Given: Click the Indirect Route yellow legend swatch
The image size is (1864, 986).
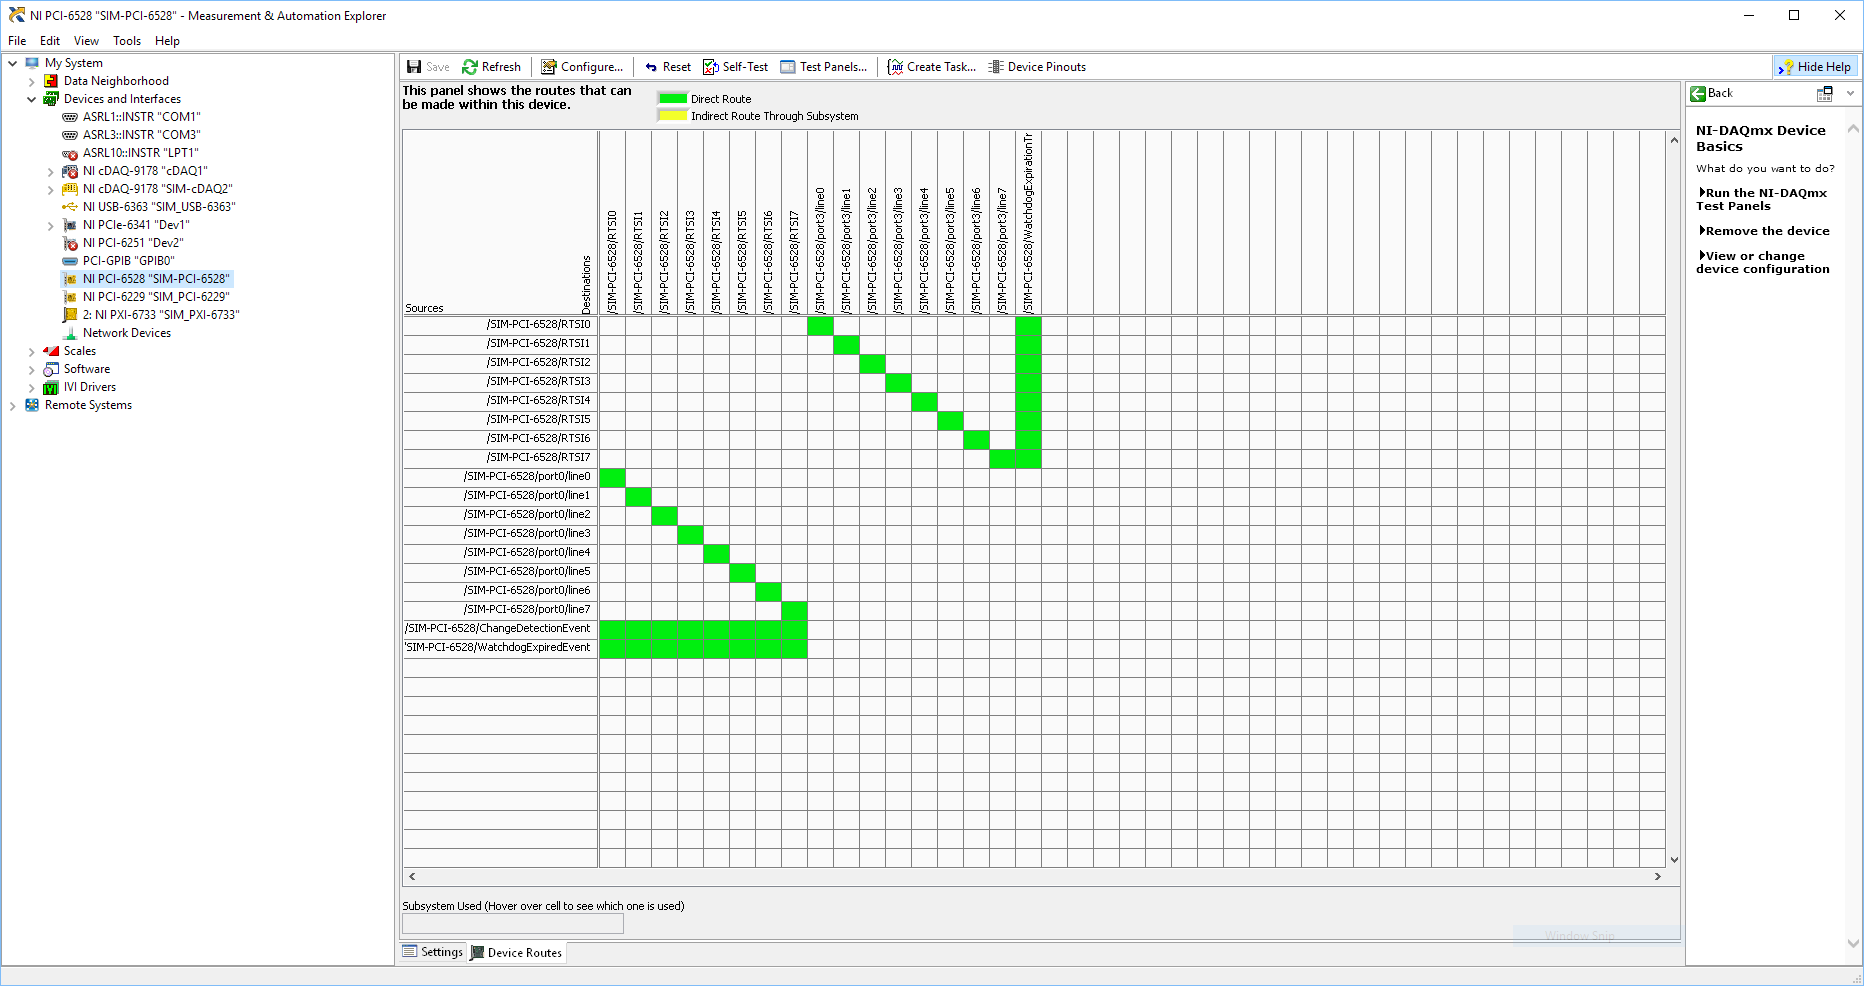Looking at the screenshot, I should (673, 115).
